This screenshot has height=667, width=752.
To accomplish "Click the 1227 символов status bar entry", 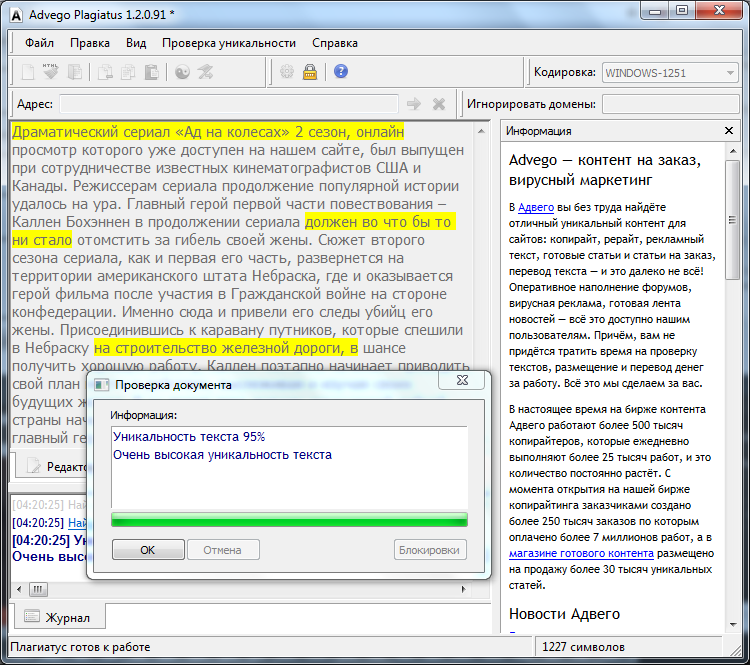I will (583, 647).
